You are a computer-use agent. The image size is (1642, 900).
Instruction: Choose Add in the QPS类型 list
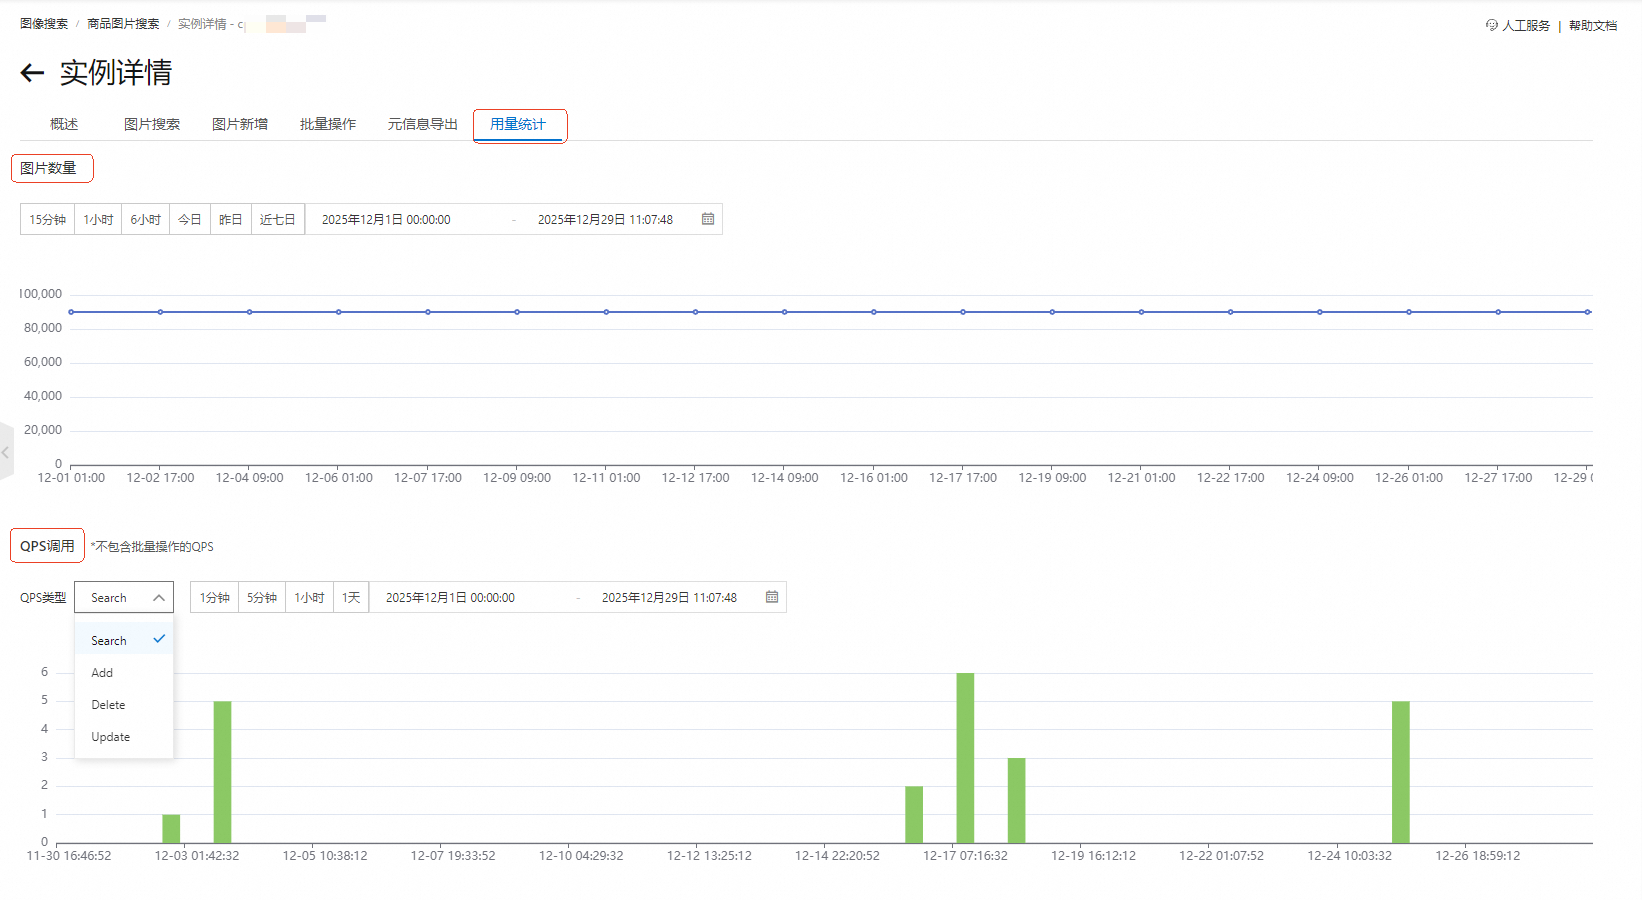124,673
